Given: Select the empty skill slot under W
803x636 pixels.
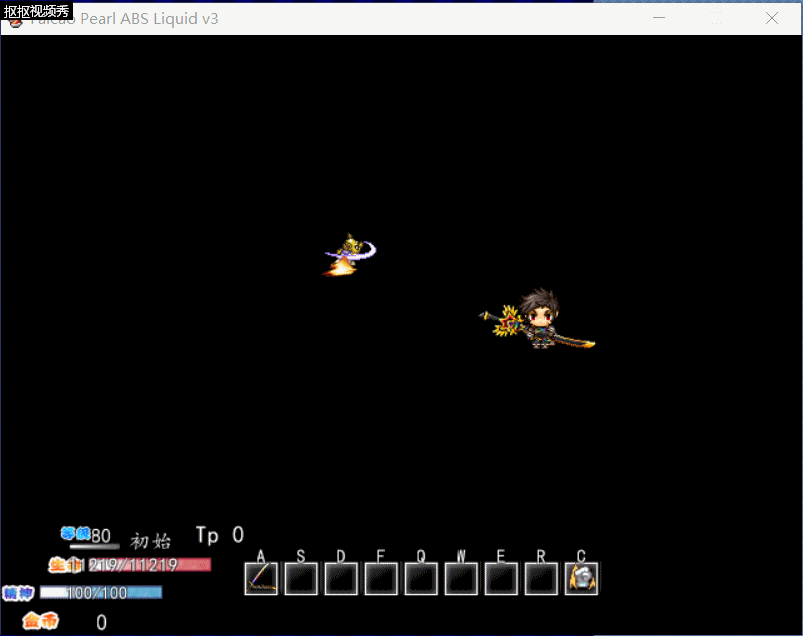Looking at the screenshot, I should (x=461, y=579).
